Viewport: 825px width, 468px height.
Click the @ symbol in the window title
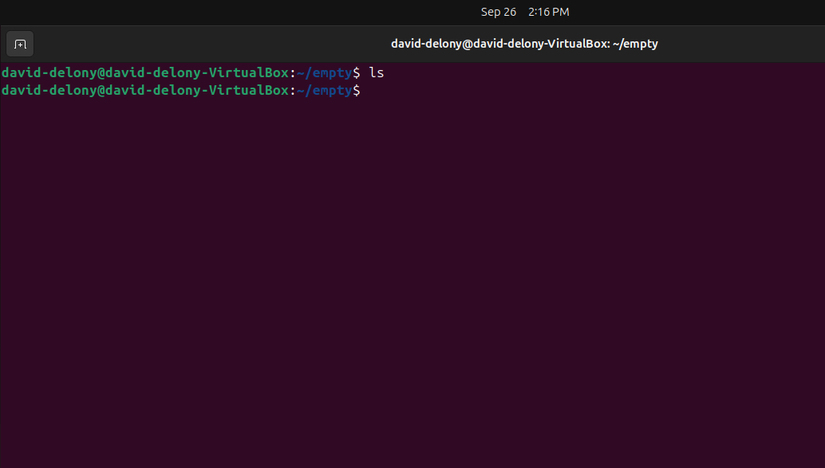click(x=467, y=44)
